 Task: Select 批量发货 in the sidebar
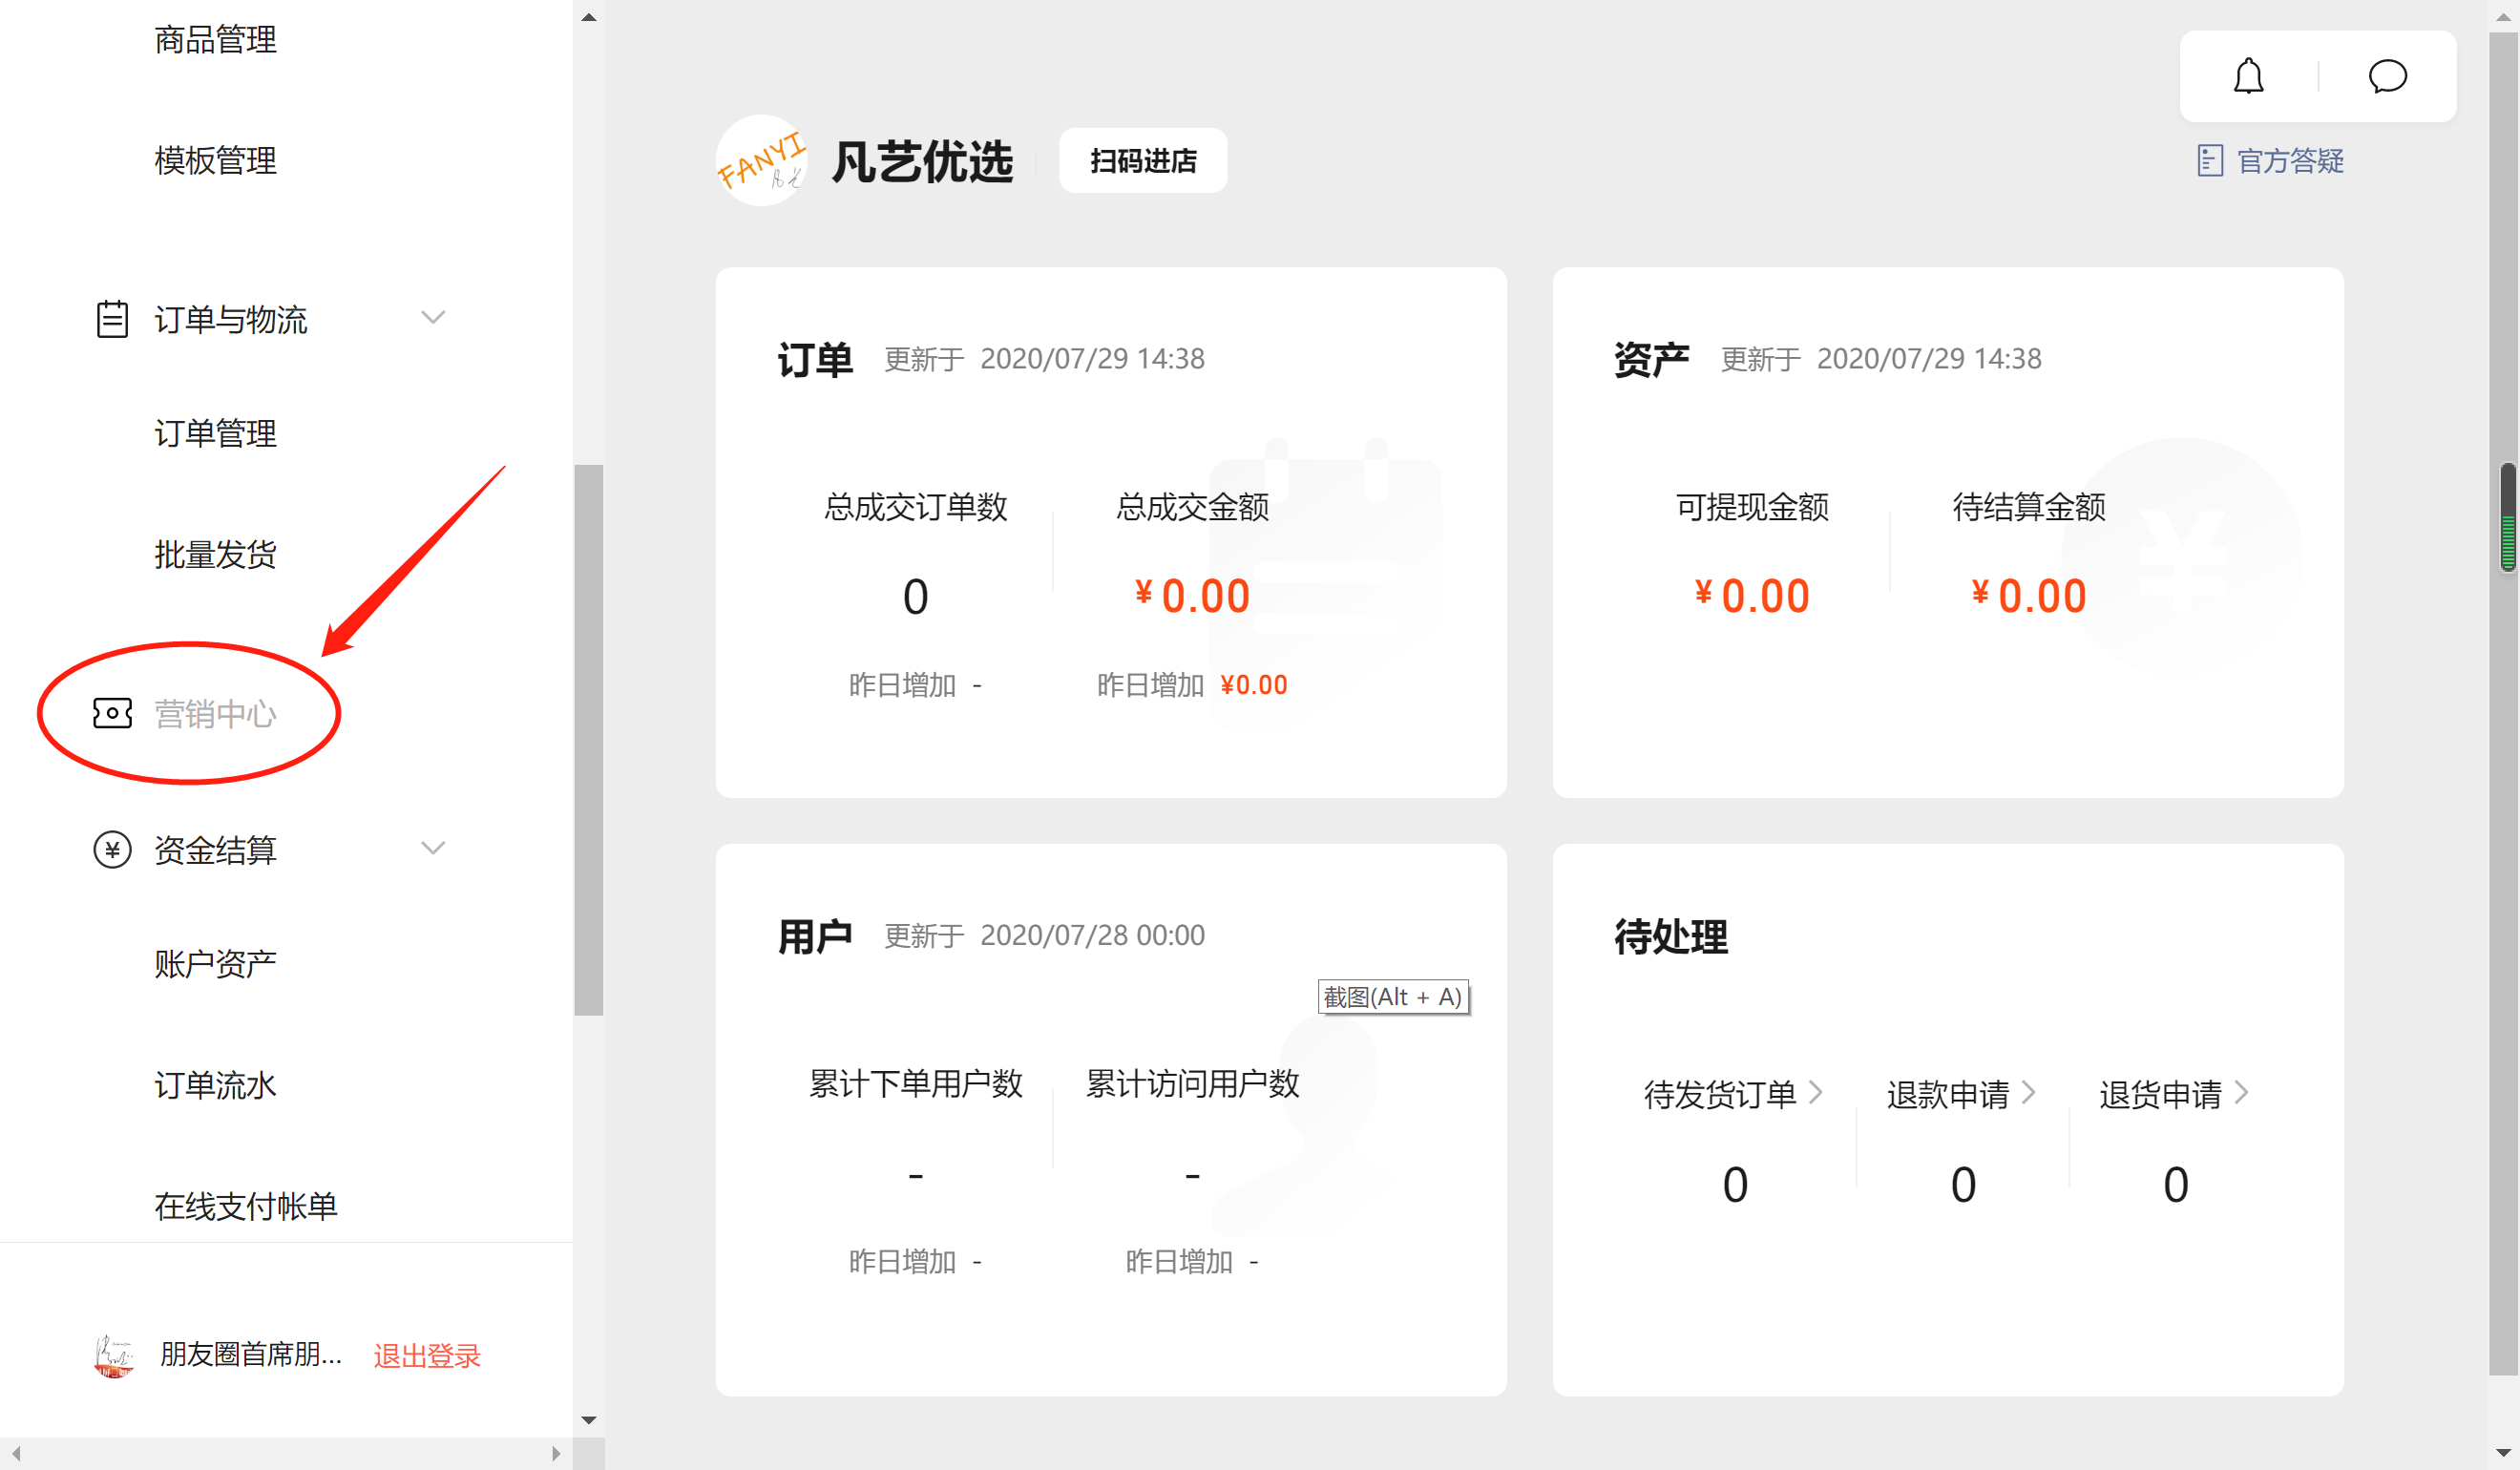215,554
